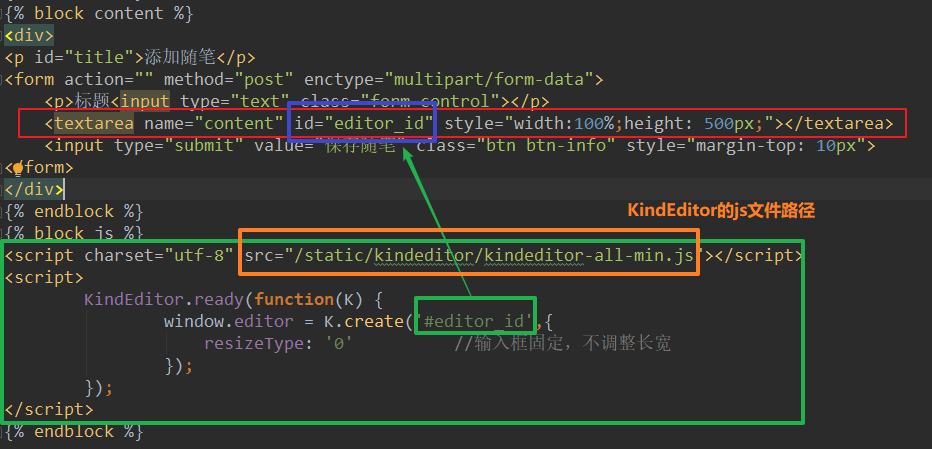
Task: Click the closing </div> tag
Action: (34, 190)
